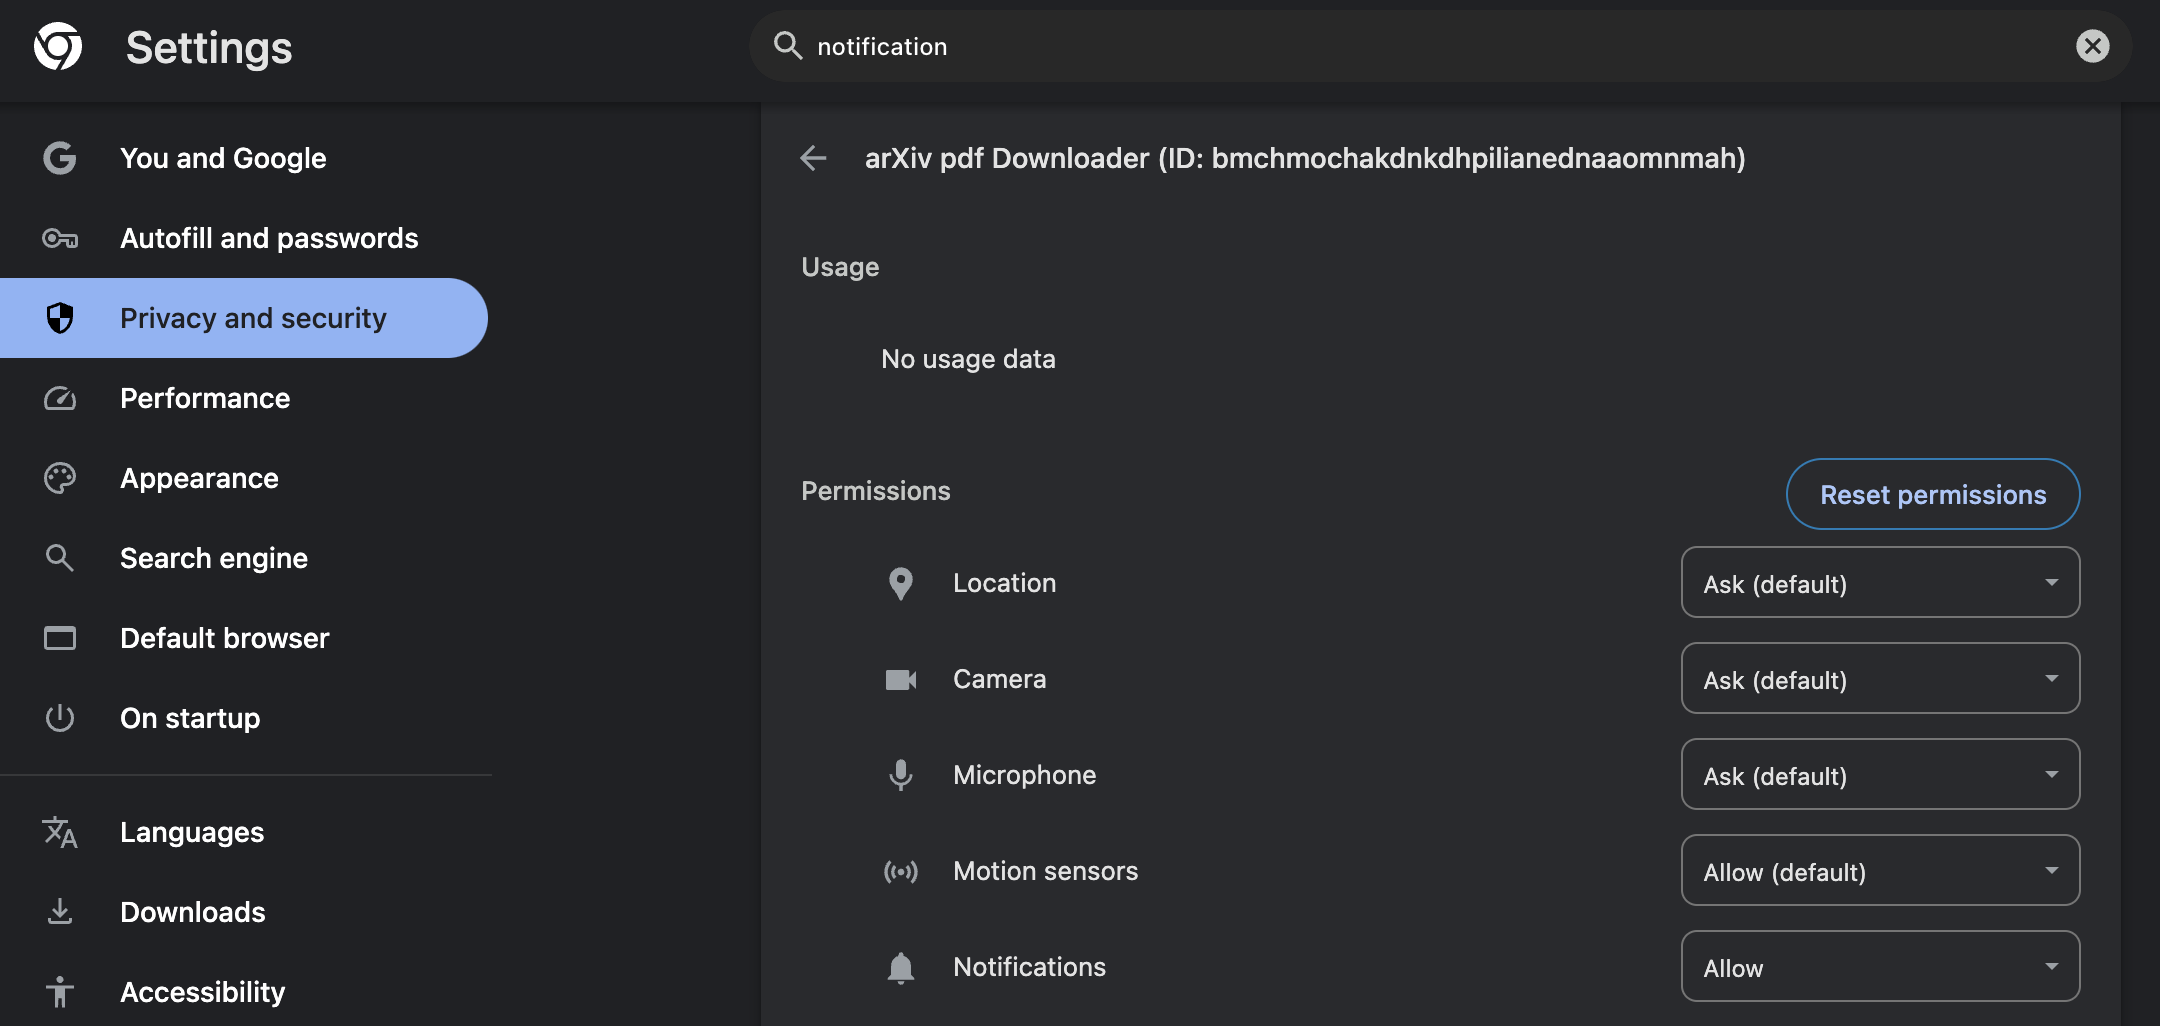2160x1026 pixels.
Task: Click the Permissions section heading
Action: click(x=875, y=491)
